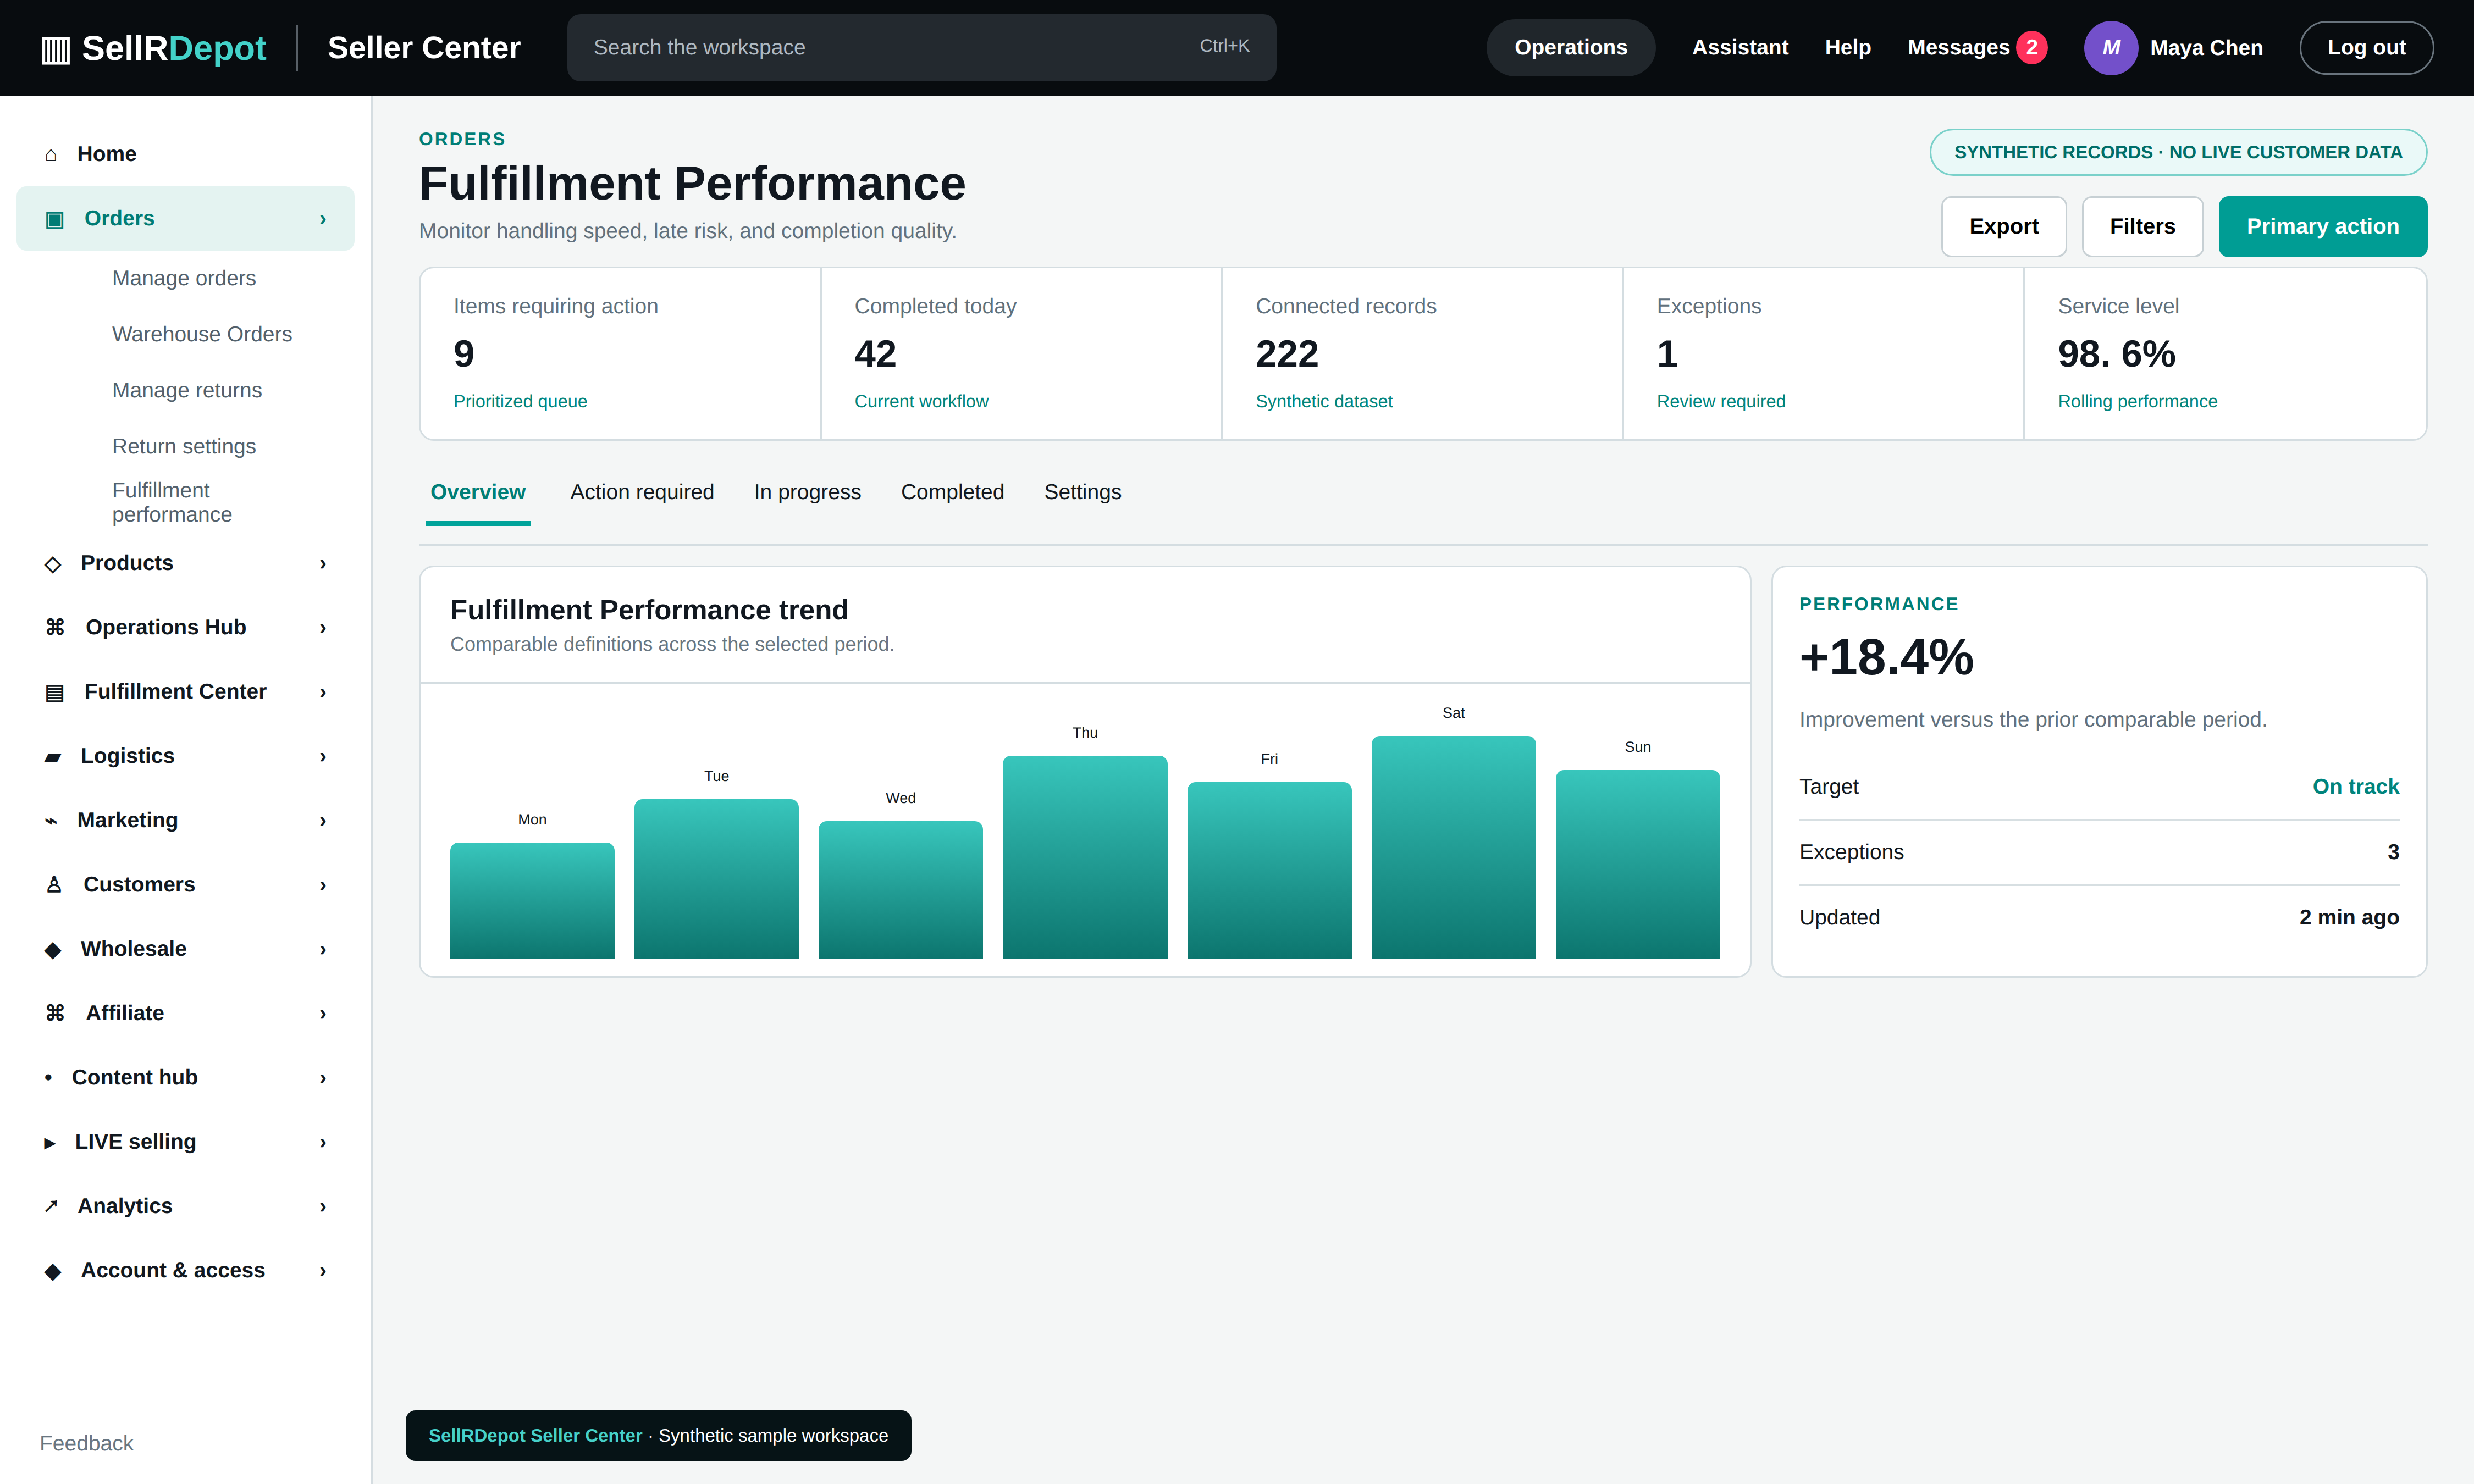The height and width of the screenshot is (1484, 2474).
Task: Click the Customers person icon
Action: tap(54, 885)
